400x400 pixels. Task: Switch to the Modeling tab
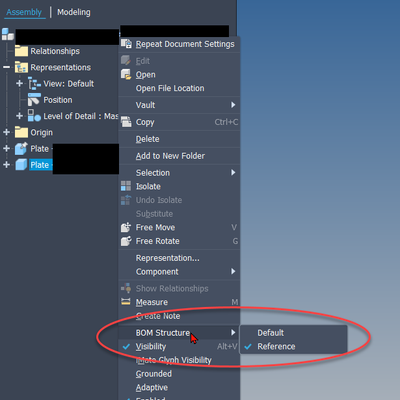[74, 12]
